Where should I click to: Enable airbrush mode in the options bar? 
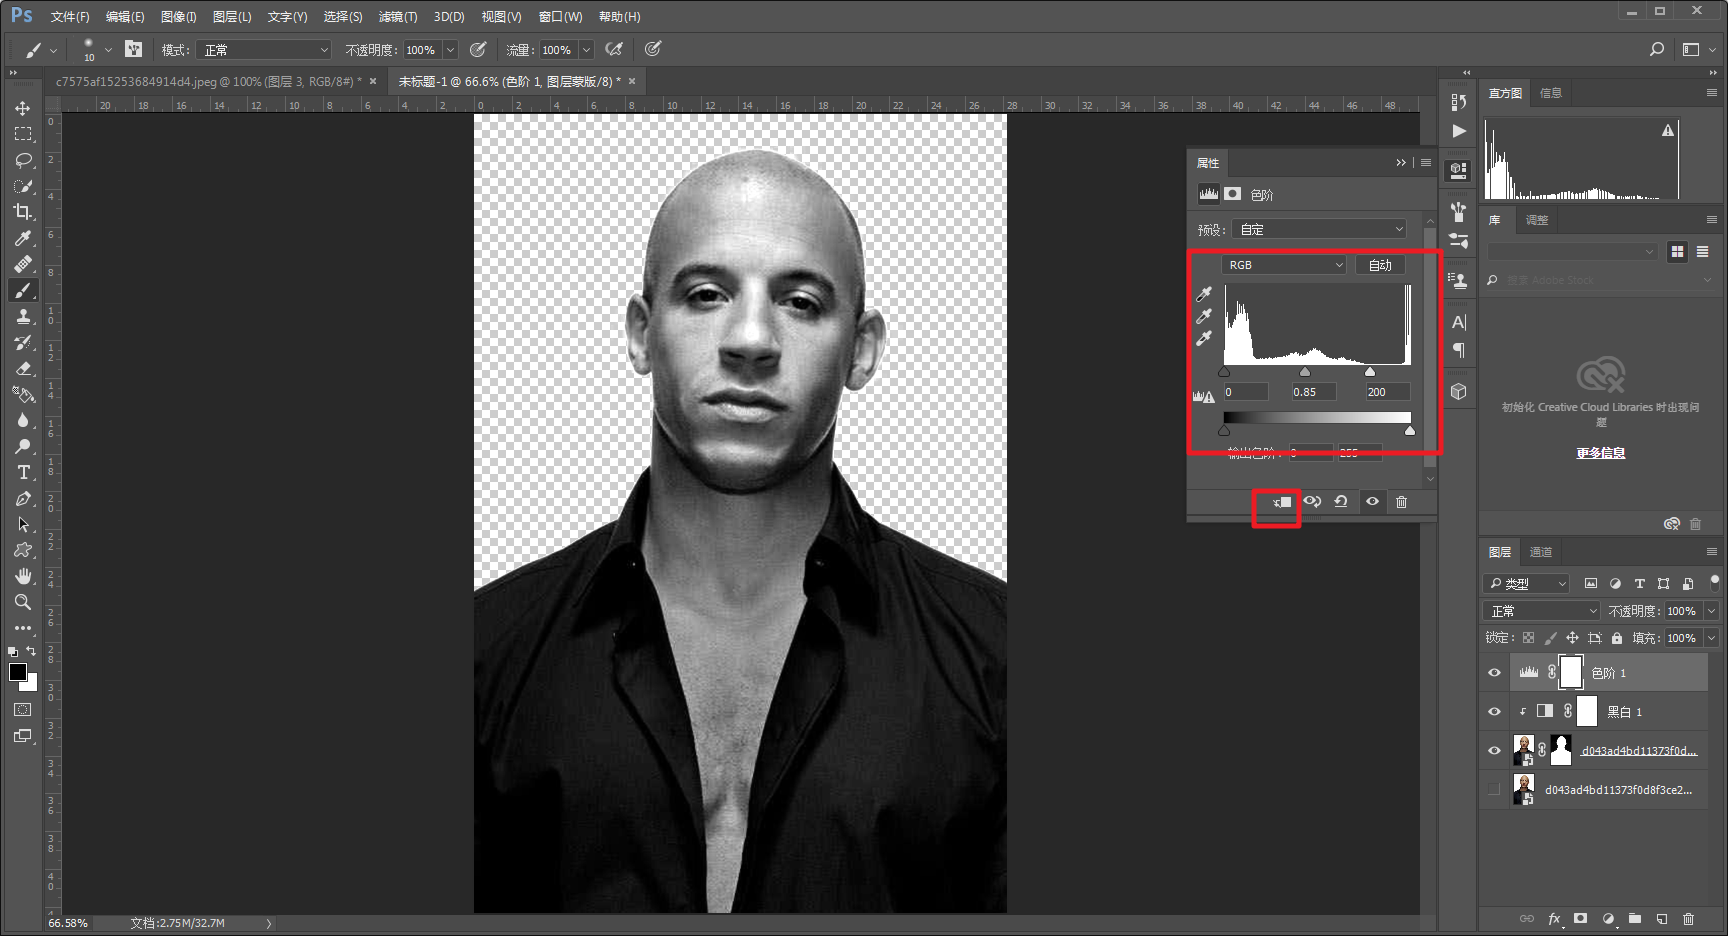click(614, 49)
